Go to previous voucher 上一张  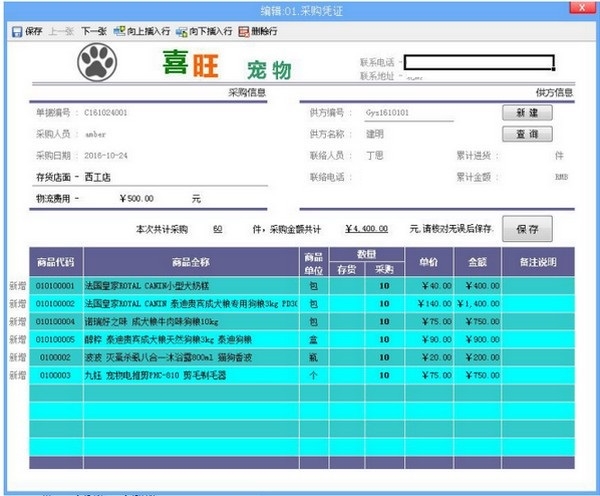[x=61, y=31]
